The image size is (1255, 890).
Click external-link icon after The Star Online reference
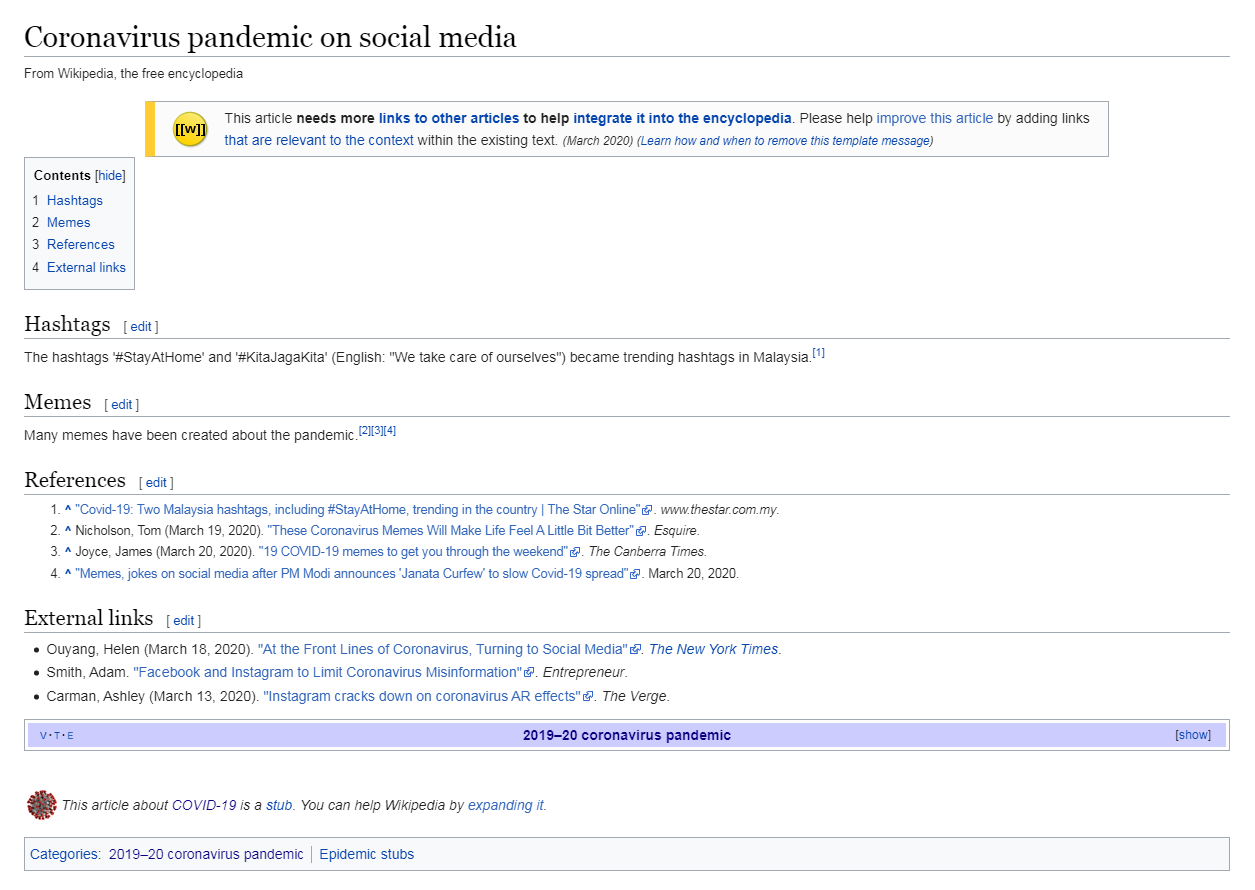[x=647, y=511]
